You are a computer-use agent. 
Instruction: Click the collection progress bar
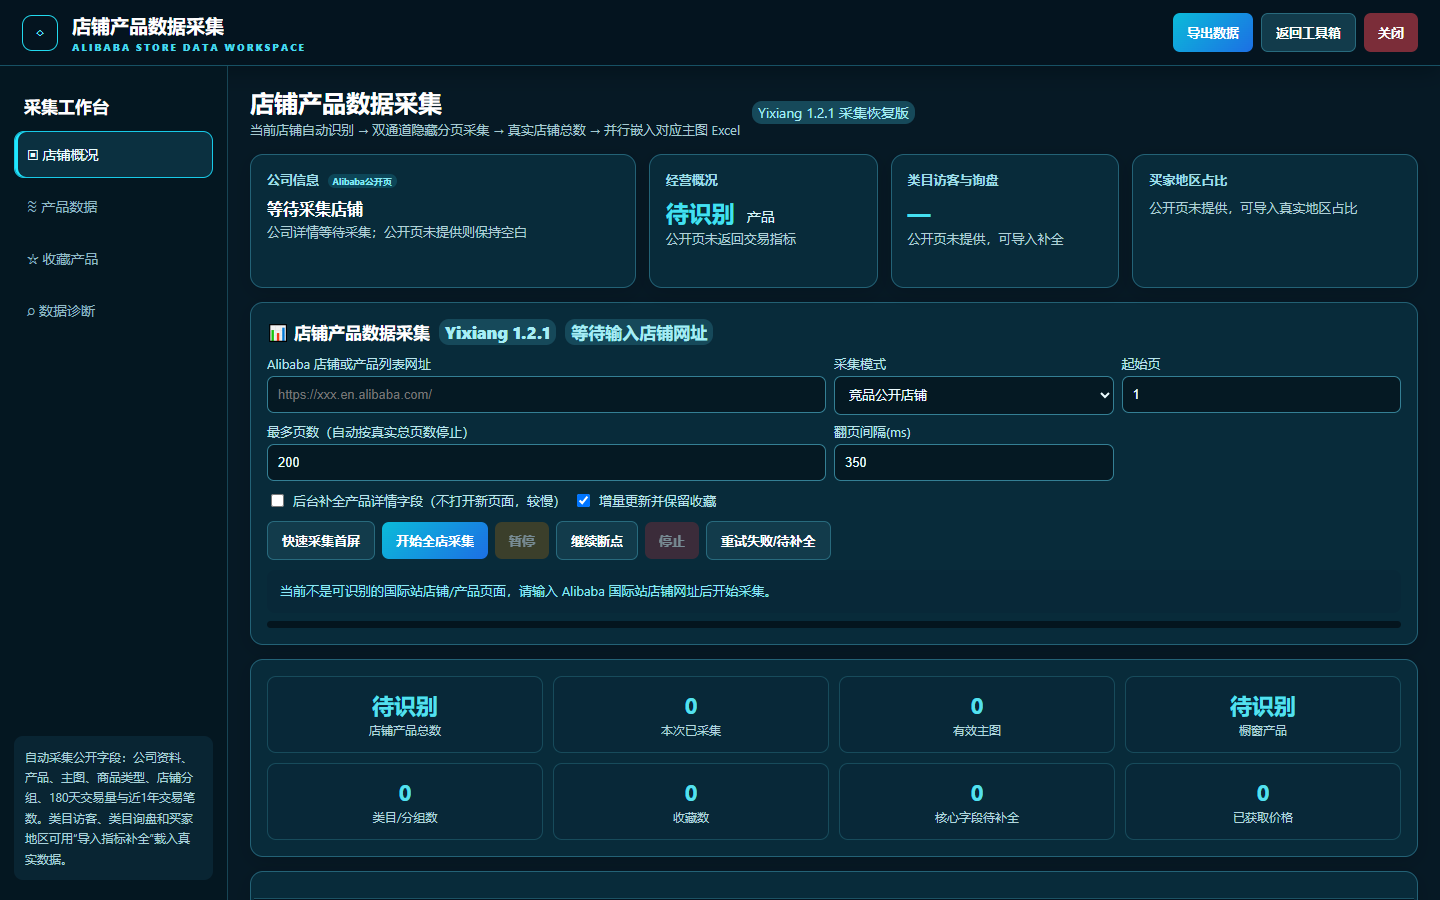[834, 624]
